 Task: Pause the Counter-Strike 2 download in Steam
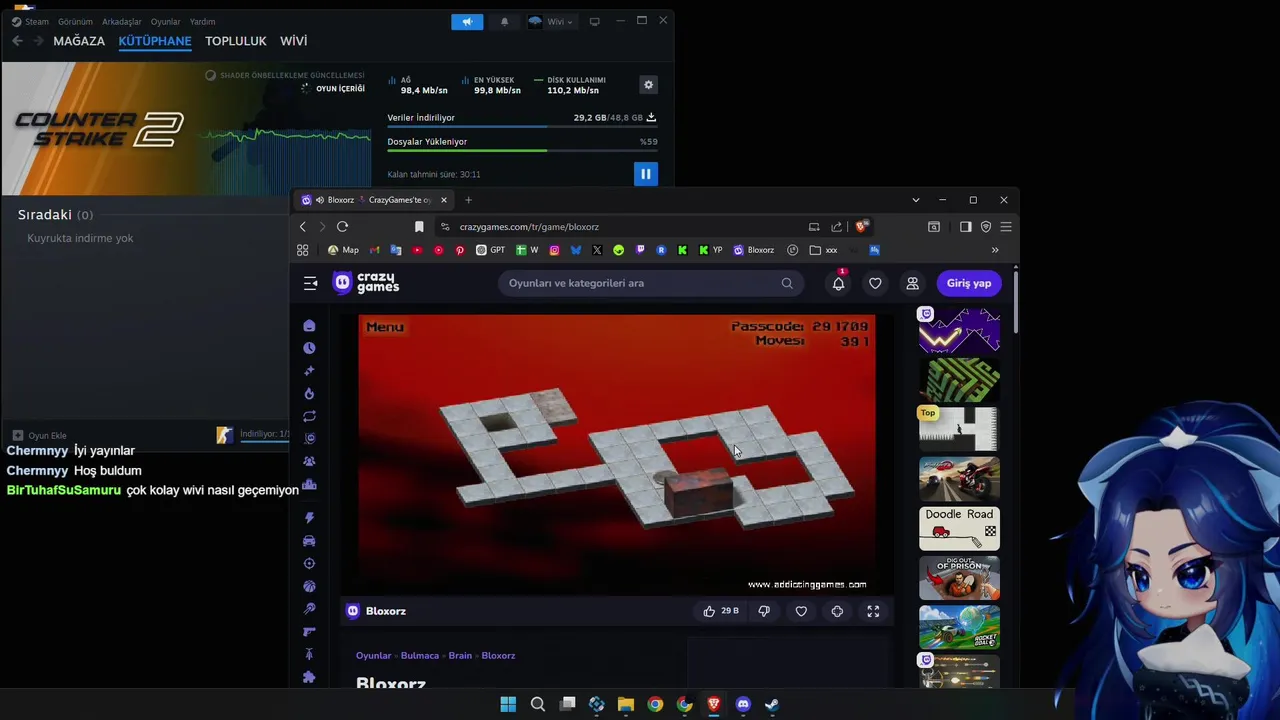pos(646,174)
